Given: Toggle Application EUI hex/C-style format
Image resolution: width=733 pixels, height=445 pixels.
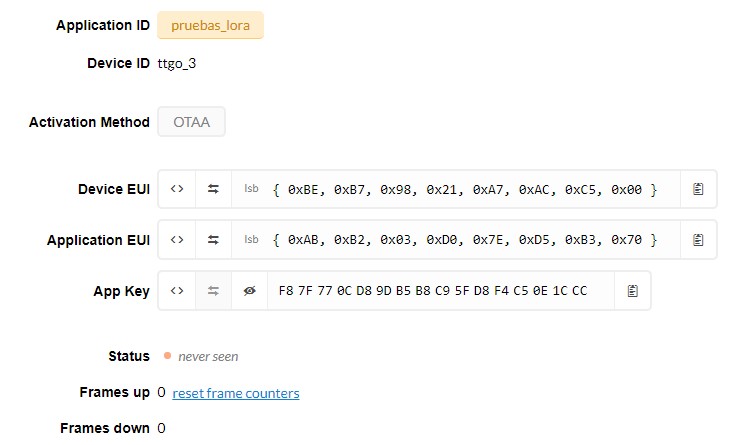Looking at the screenshot, I should tap(177, 240).
